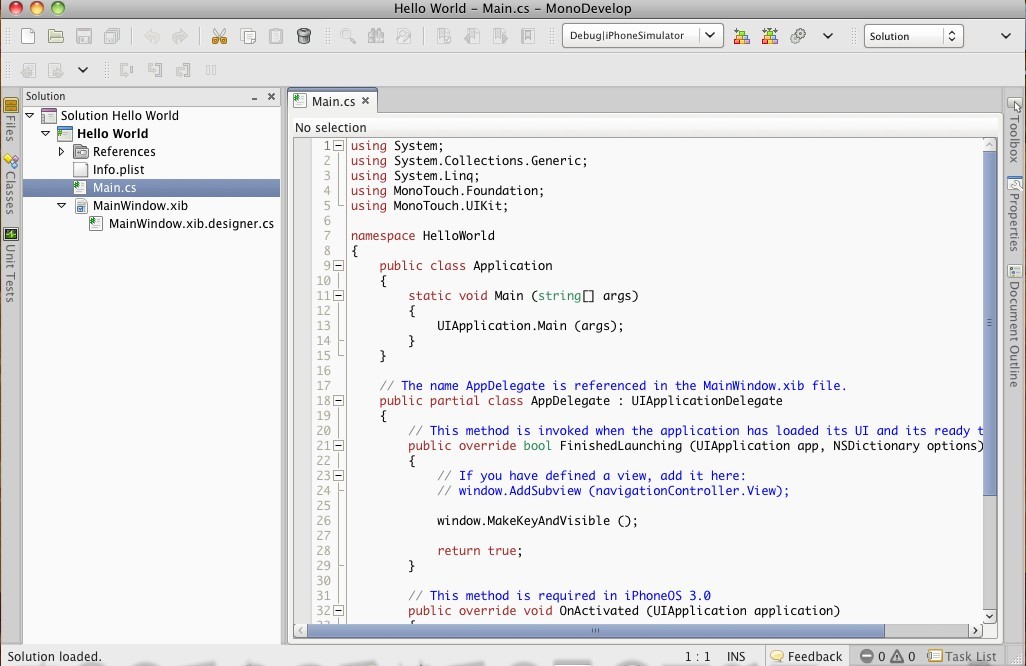Open the Files side pad tab
The width and height of the screenshot is (1026, 666).
(x=10, y=119)
